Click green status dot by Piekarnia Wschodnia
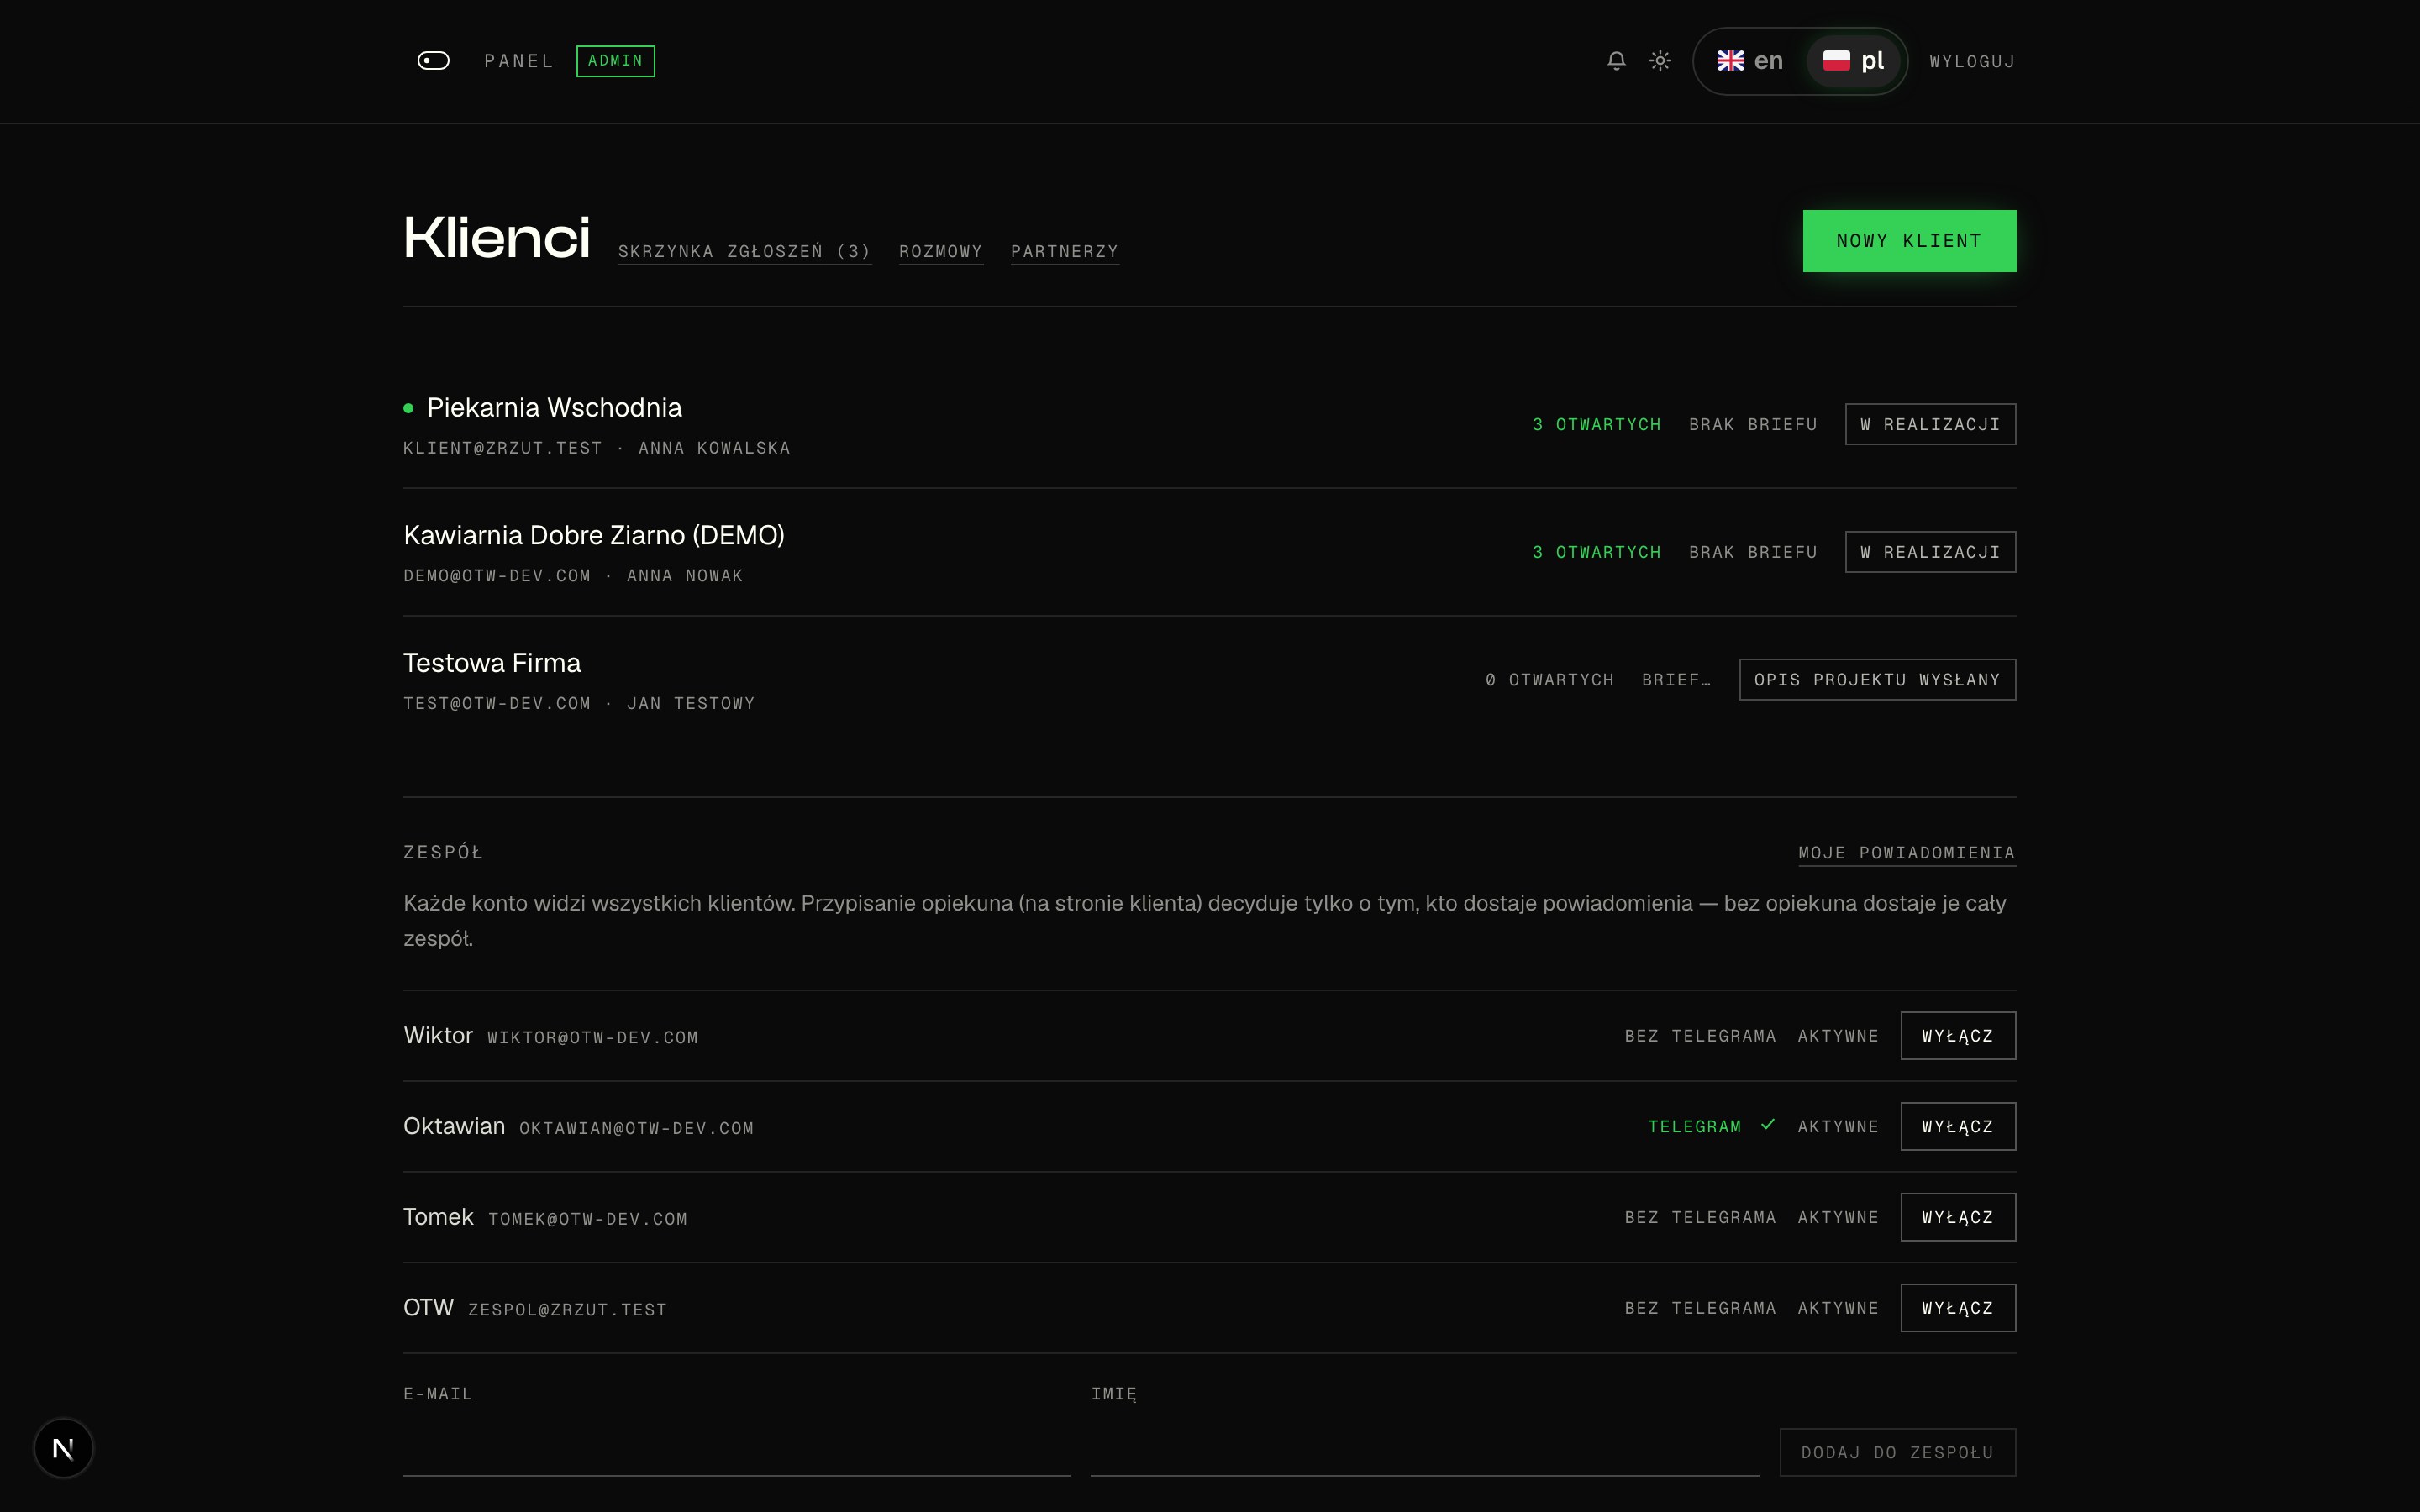Screen dimensions: 2420x1512 tap(408, 408)
